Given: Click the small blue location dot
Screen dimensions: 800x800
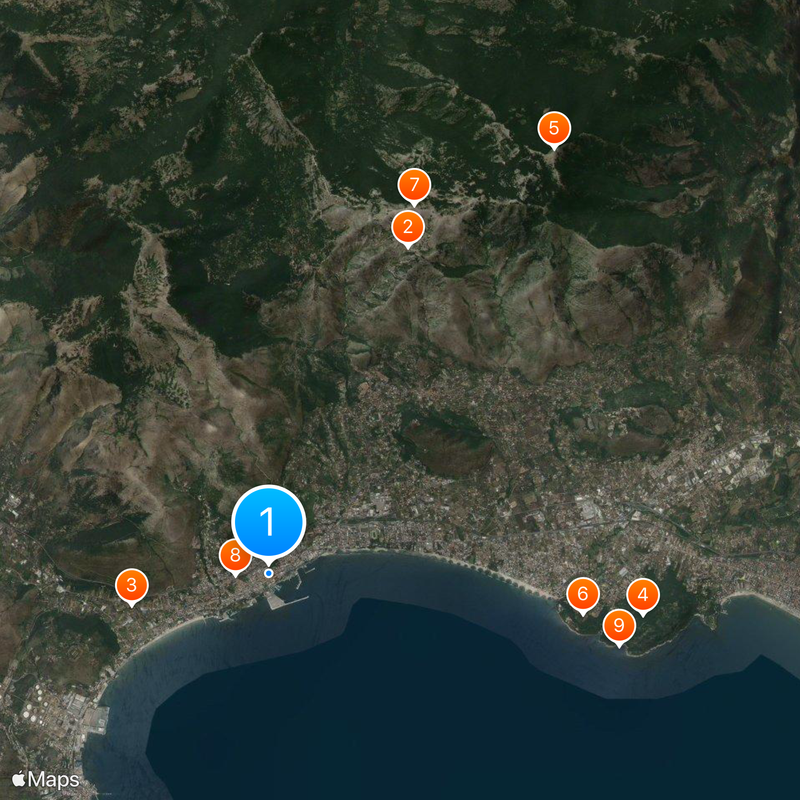Looking at the screenshot, I should pos(268,572).
